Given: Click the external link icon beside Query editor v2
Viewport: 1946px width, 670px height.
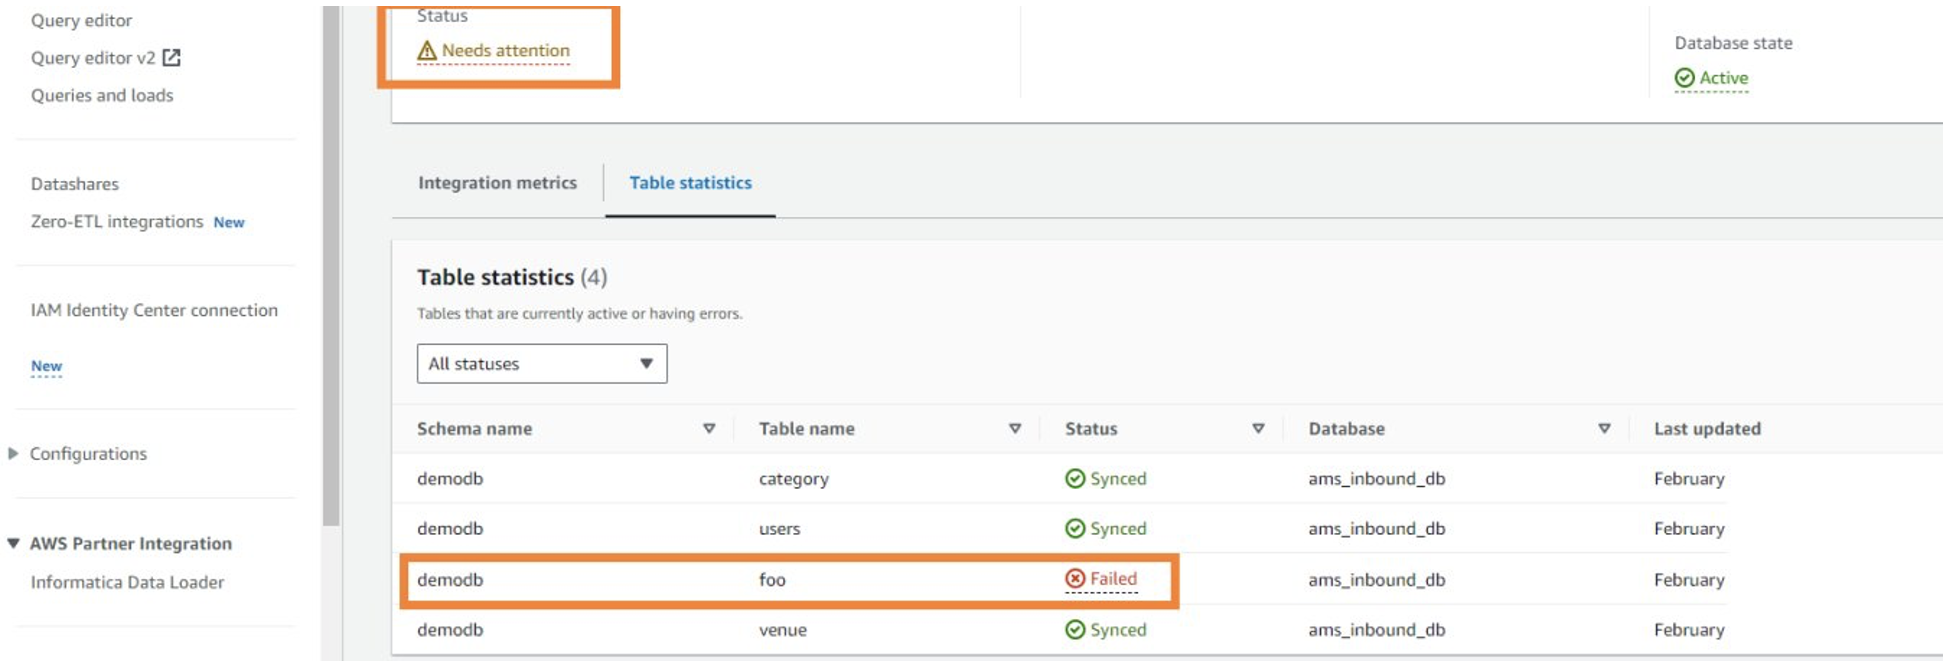Looking at the screenshot, I should [x=172, y=58].
